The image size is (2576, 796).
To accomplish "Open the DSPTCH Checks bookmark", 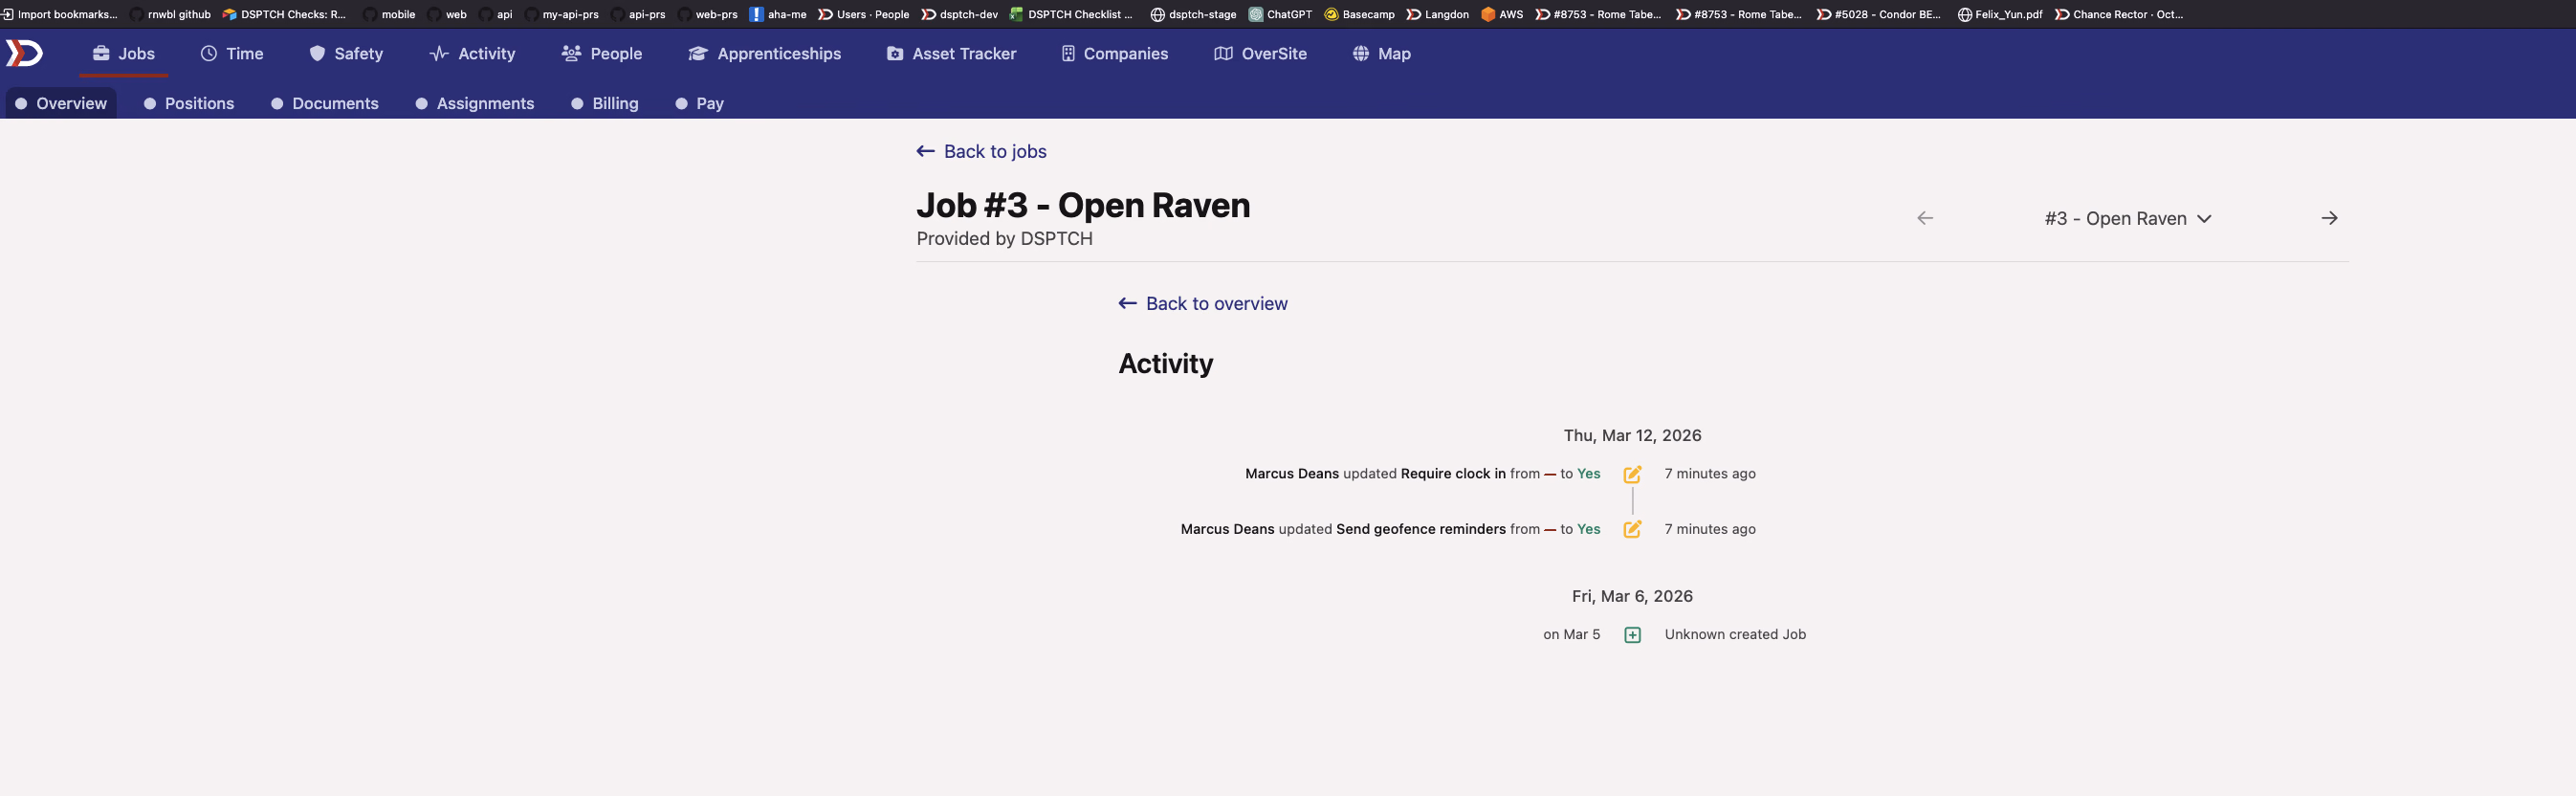I will coord(284,14).
